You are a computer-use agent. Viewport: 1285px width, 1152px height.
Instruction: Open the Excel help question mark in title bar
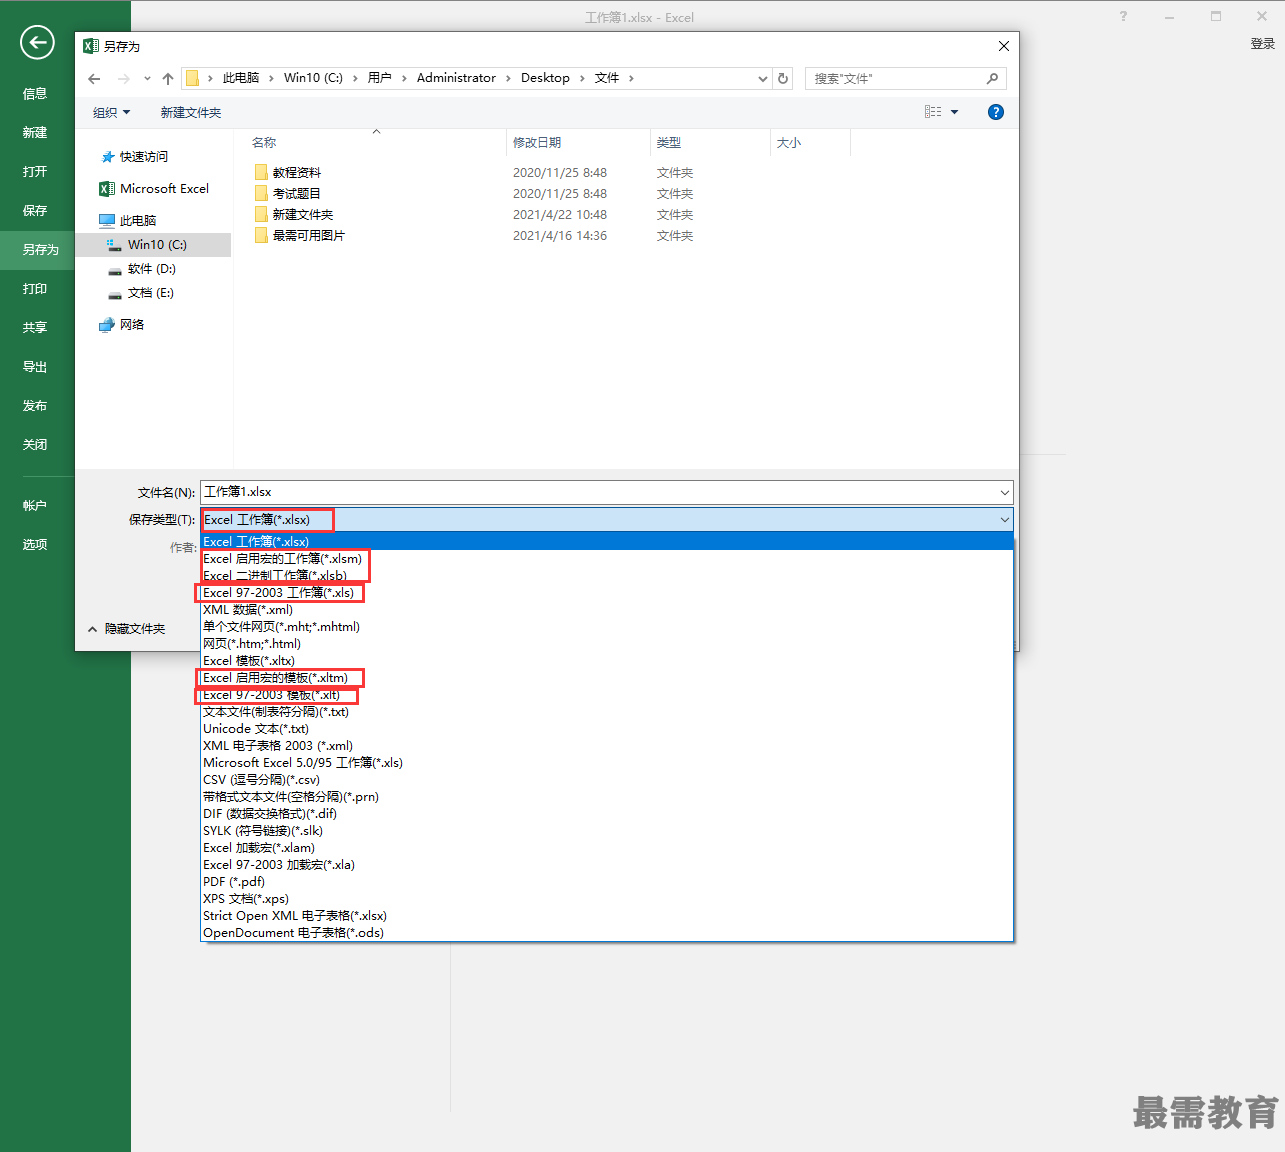1123,16
